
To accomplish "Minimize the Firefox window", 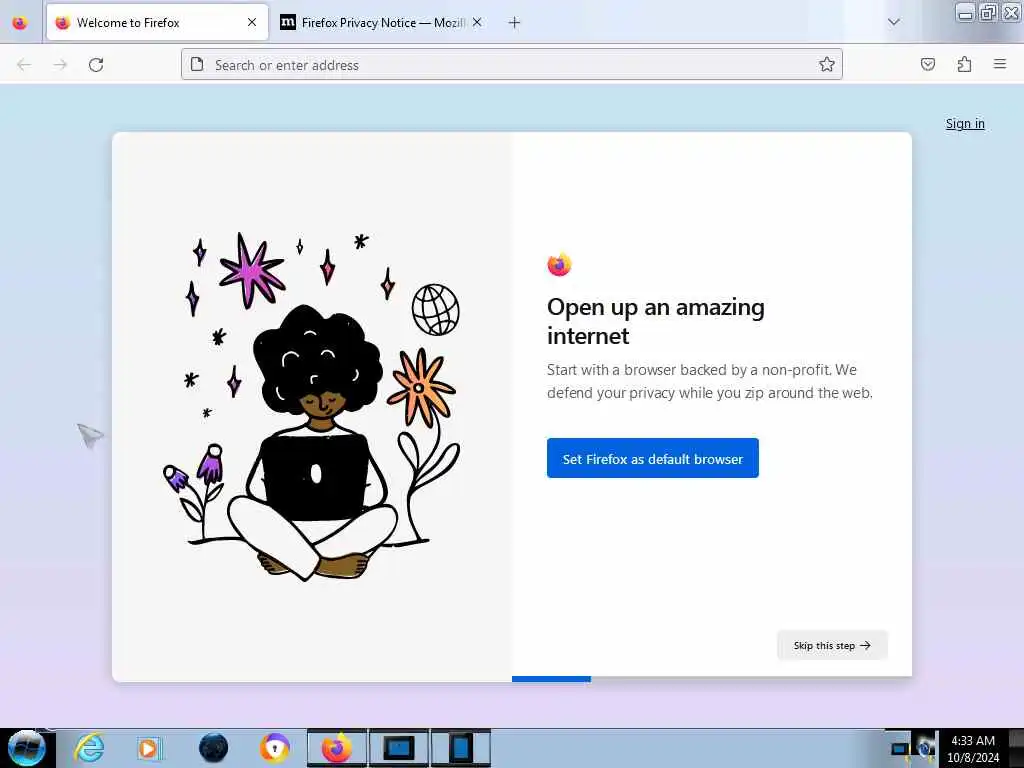I will point(965,12).
